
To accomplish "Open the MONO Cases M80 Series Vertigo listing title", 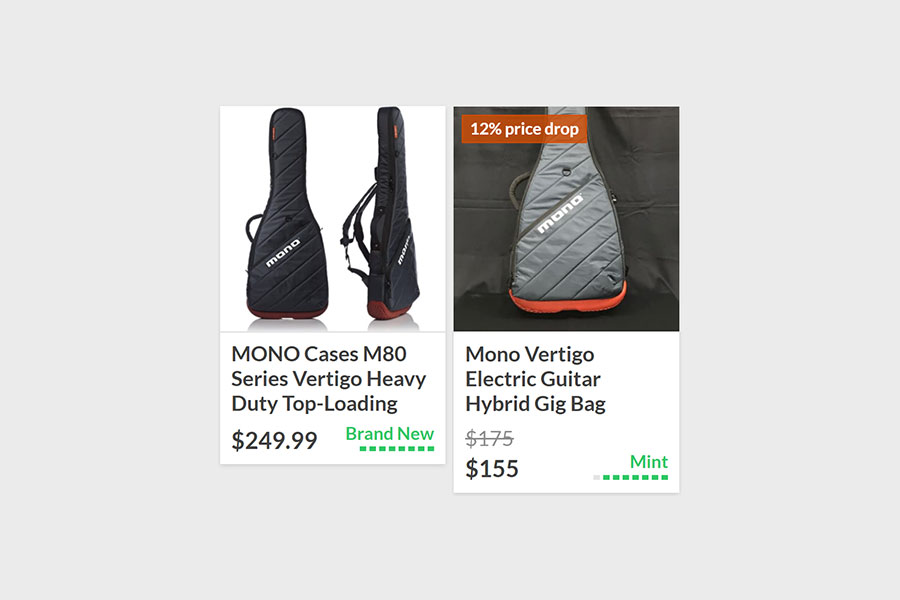I will coord(328,379).
